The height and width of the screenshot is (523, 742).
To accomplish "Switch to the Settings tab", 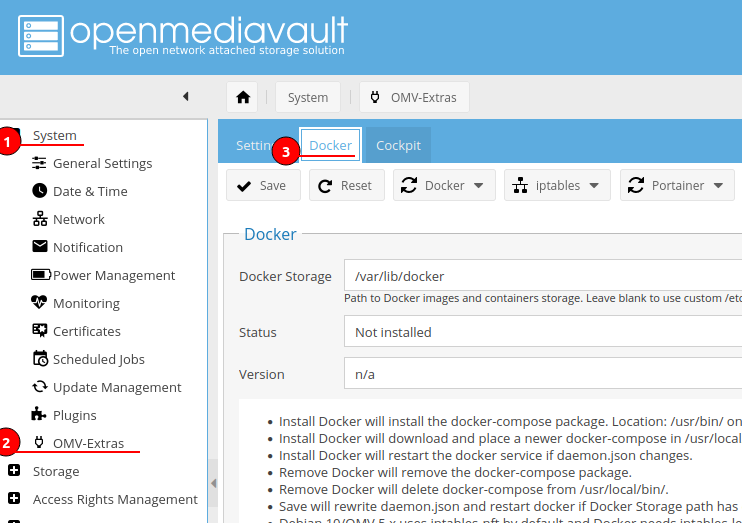I will [255, 145].
